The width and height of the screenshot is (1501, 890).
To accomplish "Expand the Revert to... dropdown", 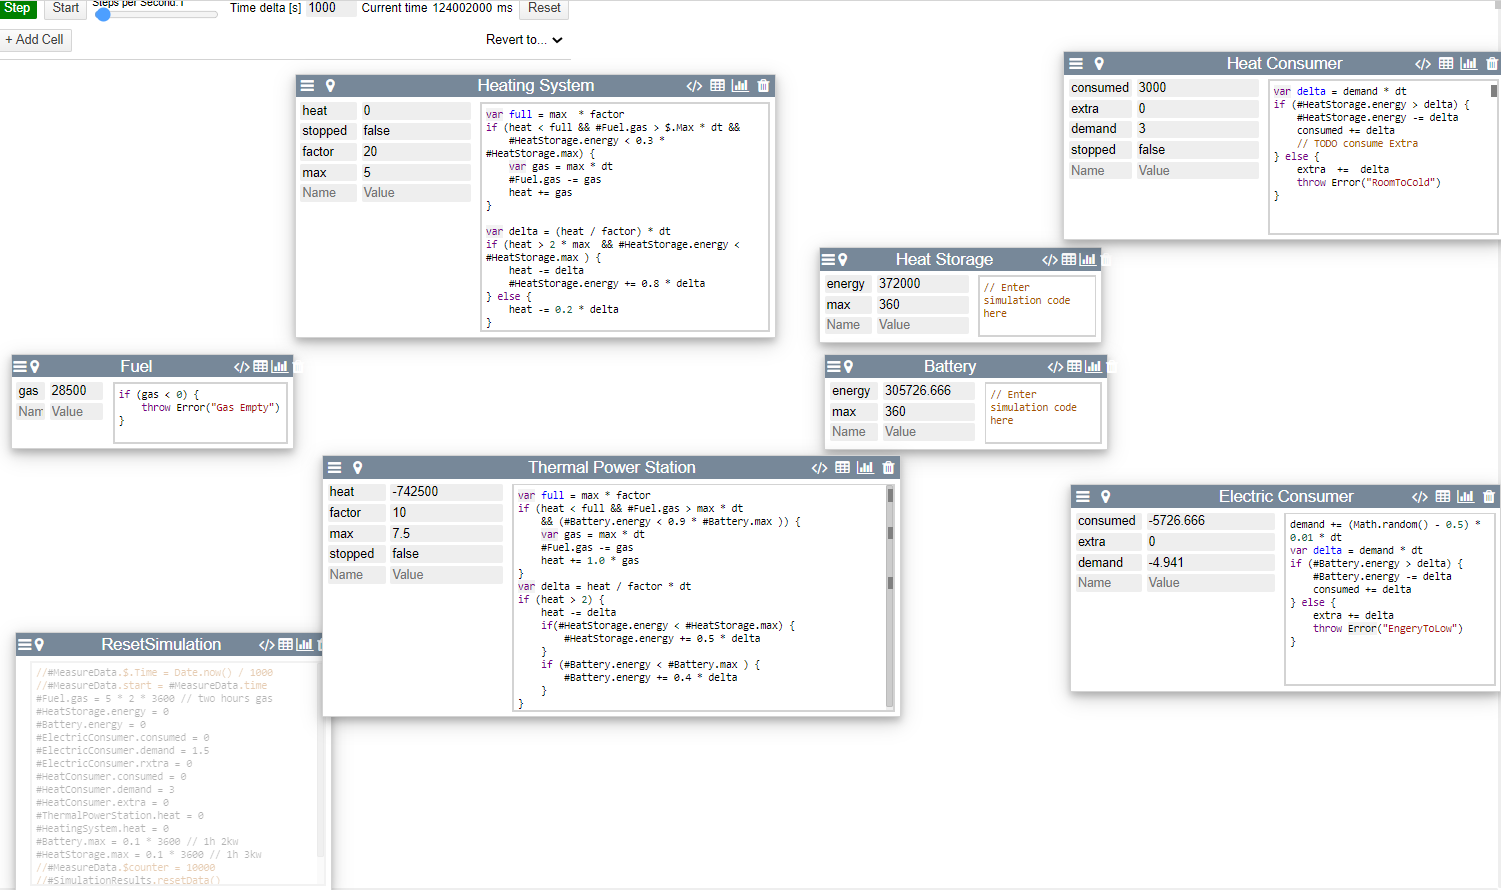I will click(524, 40).
